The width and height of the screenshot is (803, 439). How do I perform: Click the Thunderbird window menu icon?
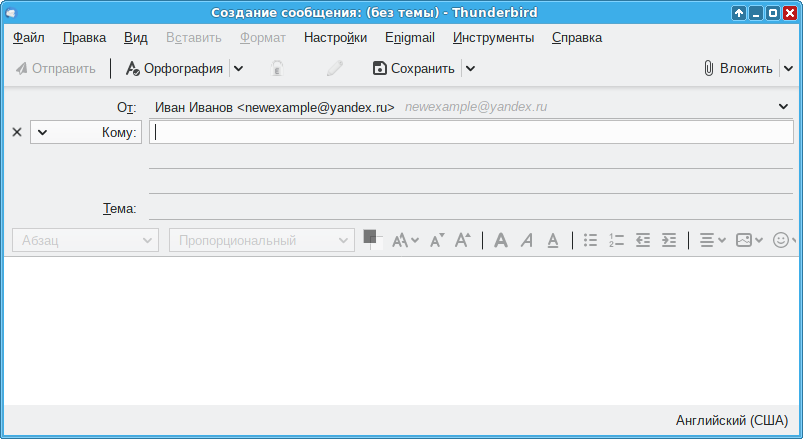pyautogui.click(x=11, y=13)
